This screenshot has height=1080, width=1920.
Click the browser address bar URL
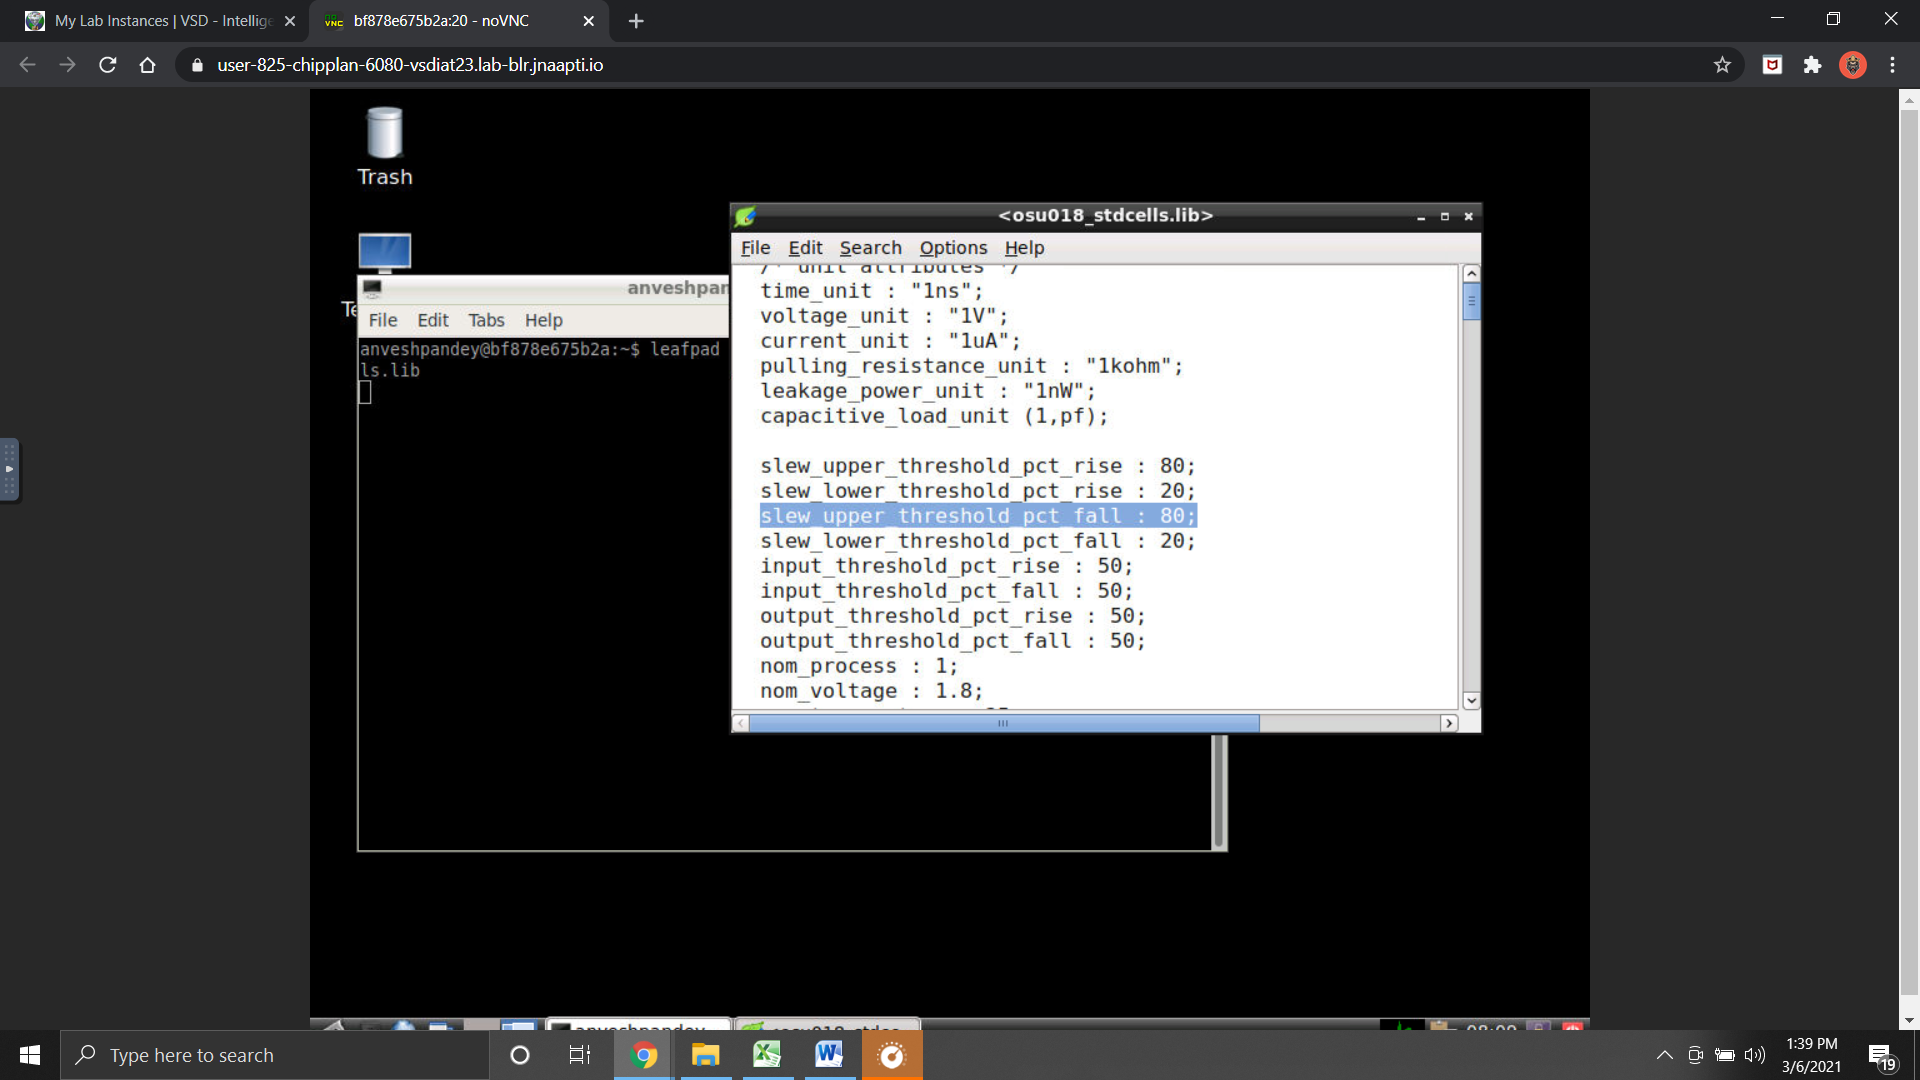(410, 65)
